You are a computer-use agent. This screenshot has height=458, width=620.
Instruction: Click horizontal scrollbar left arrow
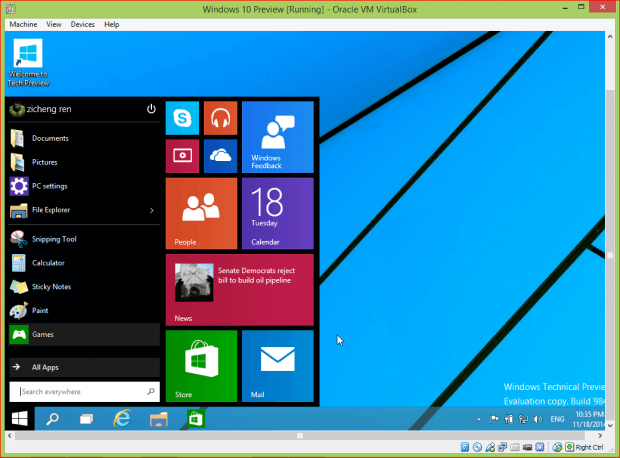pos(10,435)
